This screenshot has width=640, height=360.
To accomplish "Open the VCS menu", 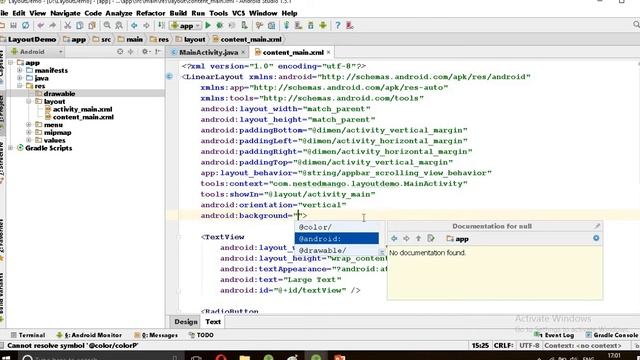I will 238,13.
